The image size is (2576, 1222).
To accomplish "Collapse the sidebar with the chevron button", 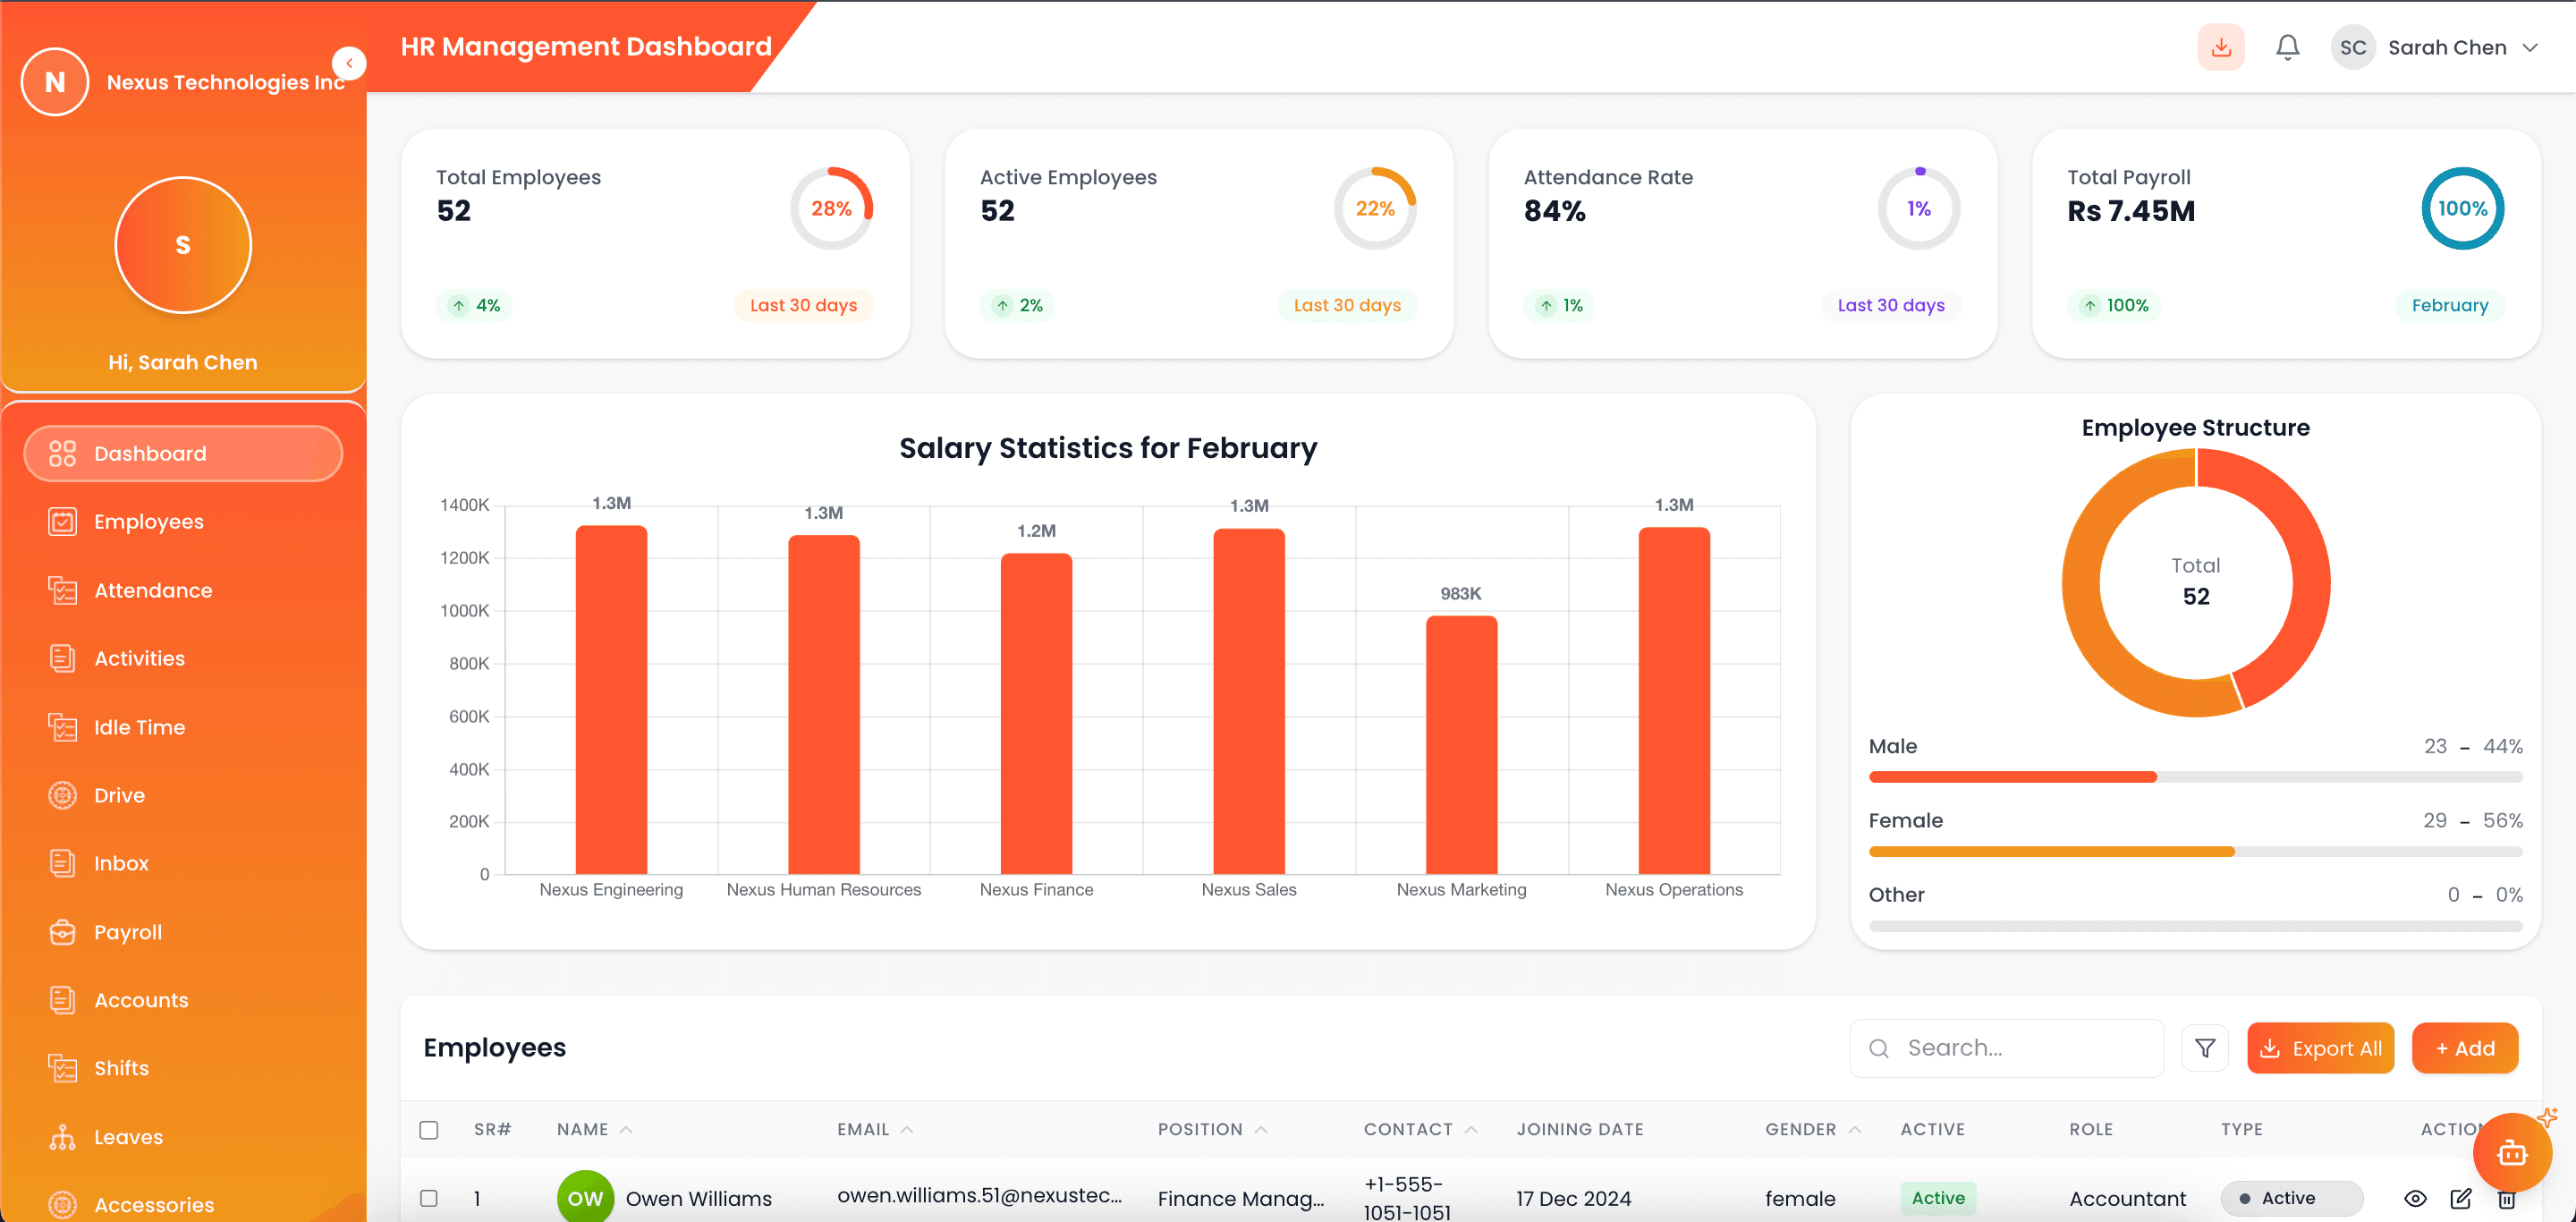I will coord(349,63).
